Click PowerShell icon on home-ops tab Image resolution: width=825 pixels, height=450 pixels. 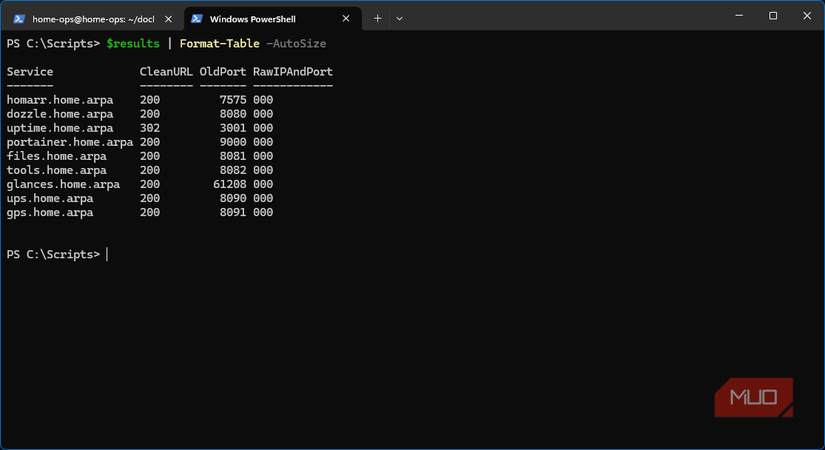coord(19,19)
